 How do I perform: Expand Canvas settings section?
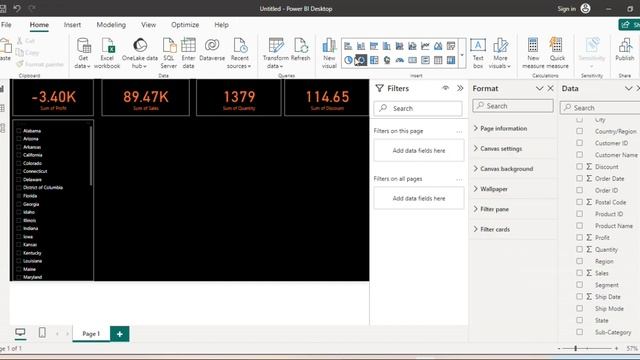click(501, 149)
